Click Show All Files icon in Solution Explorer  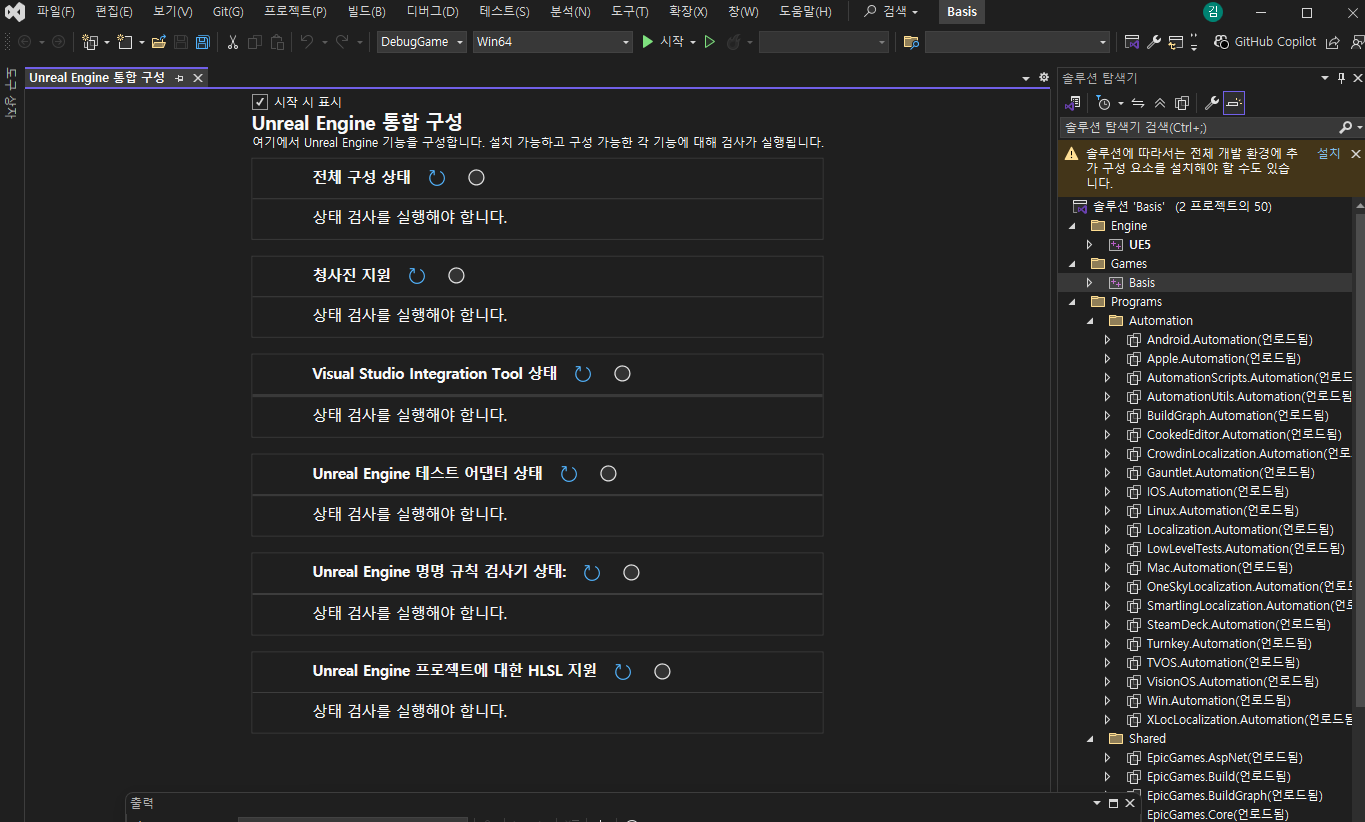point(1182,103)
